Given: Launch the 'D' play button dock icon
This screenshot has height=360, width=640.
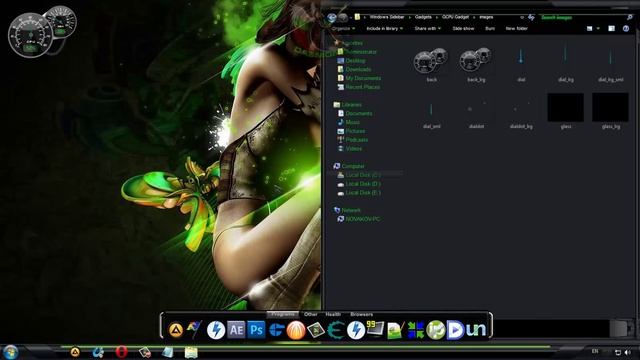Looking at the screenshot, I should click(x=455, y=330).
